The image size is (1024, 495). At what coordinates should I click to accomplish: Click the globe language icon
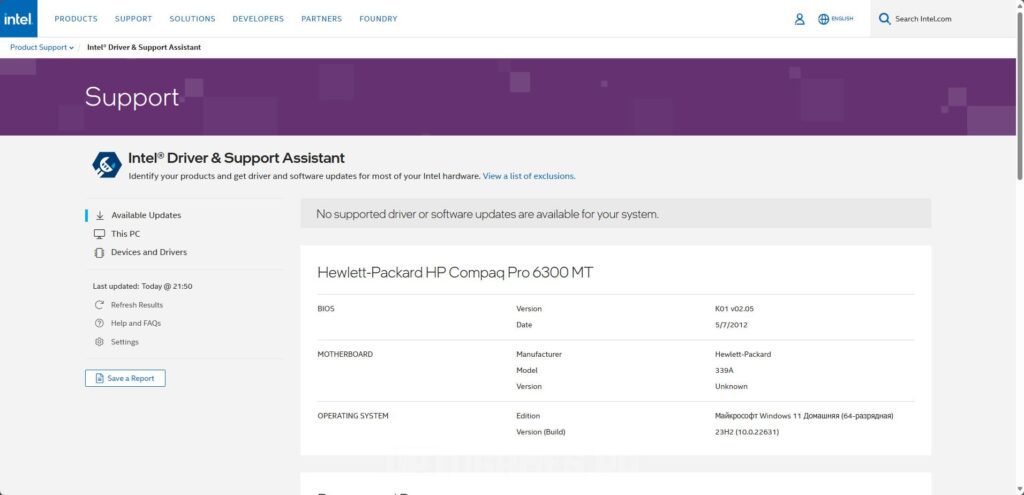point(824,19)
